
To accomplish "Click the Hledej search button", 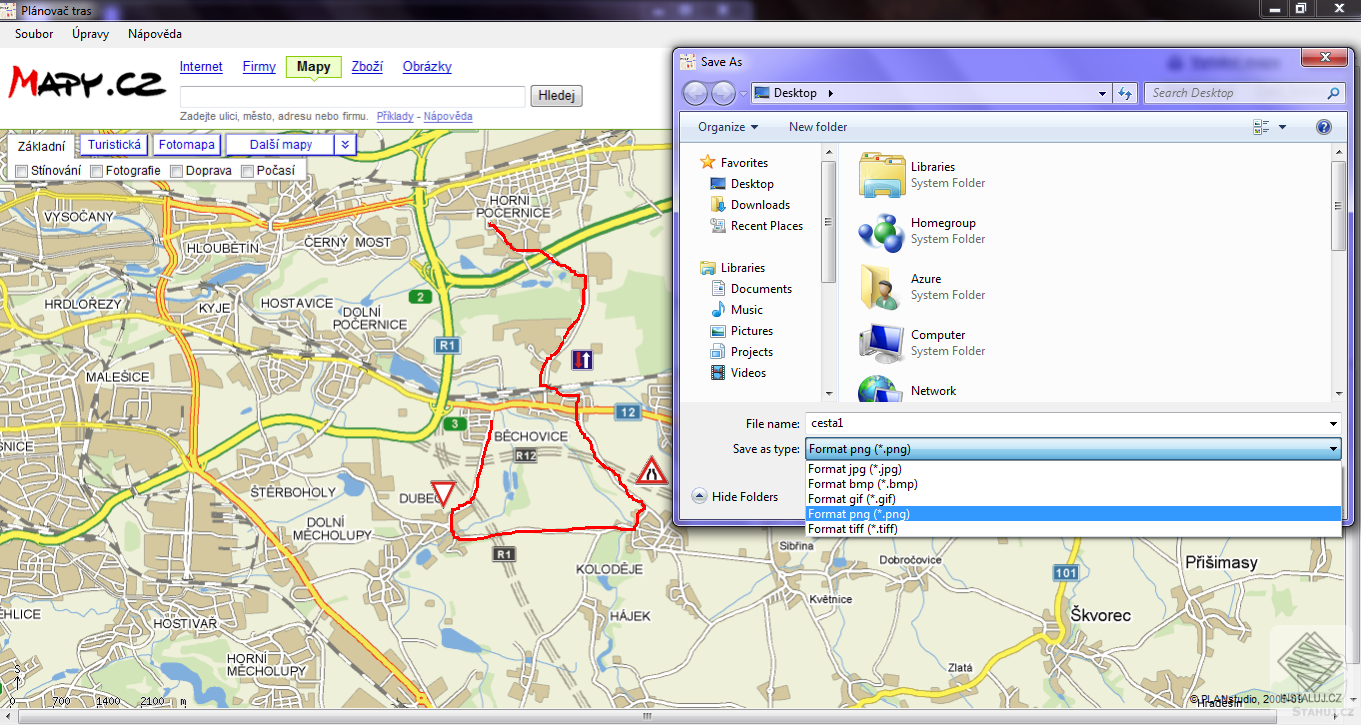I will tap(556, 95).
